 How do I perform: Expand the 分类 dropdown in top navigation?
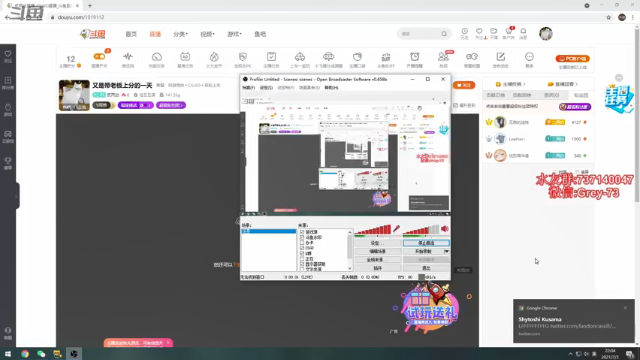180,34
